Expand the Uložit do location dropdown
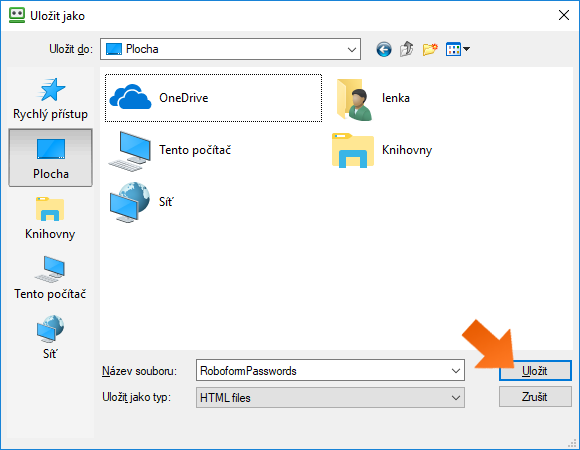 [x=351, y=49]
